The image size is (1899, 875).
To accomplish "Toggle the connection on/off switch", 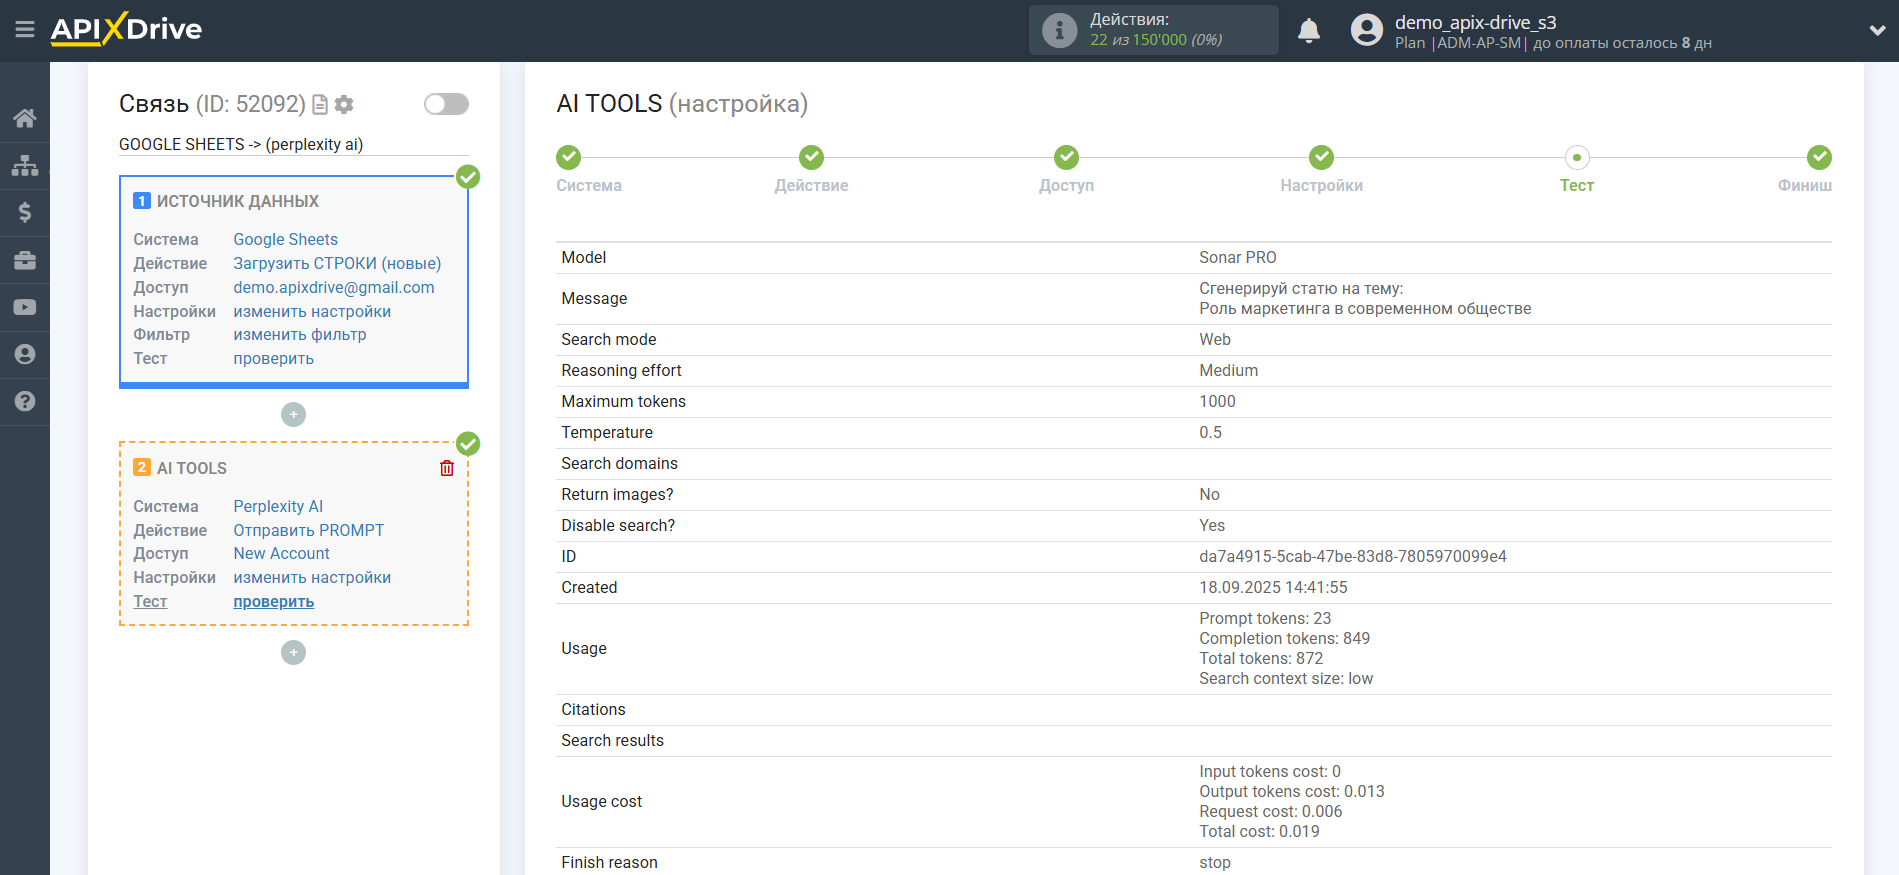I will click(x=446, y=104).
